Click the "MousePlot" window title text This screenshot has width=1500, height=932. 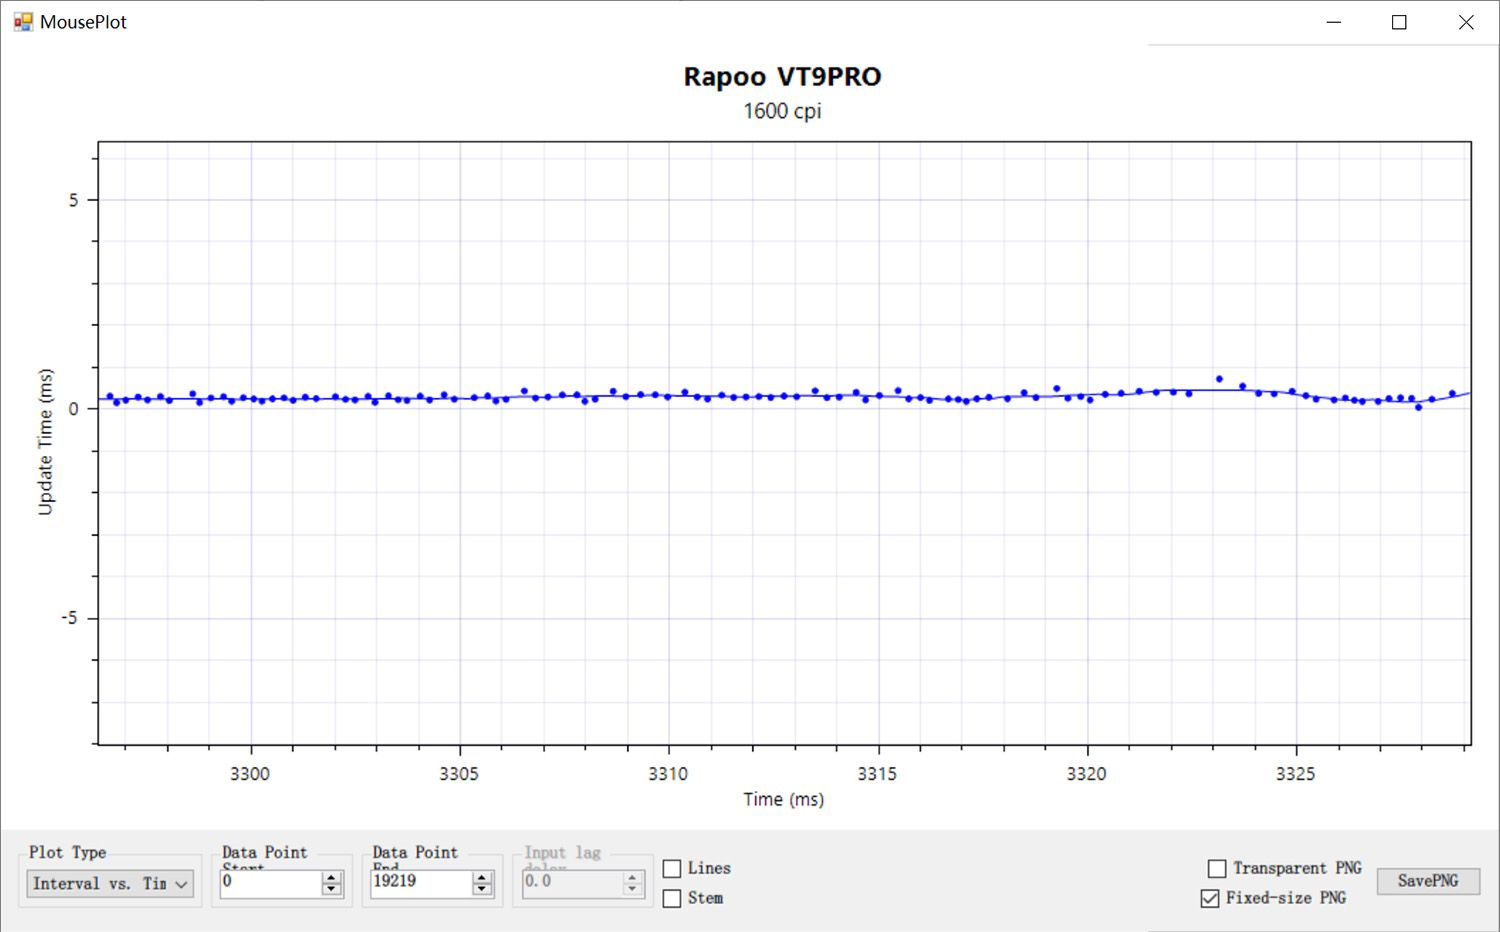83,22
